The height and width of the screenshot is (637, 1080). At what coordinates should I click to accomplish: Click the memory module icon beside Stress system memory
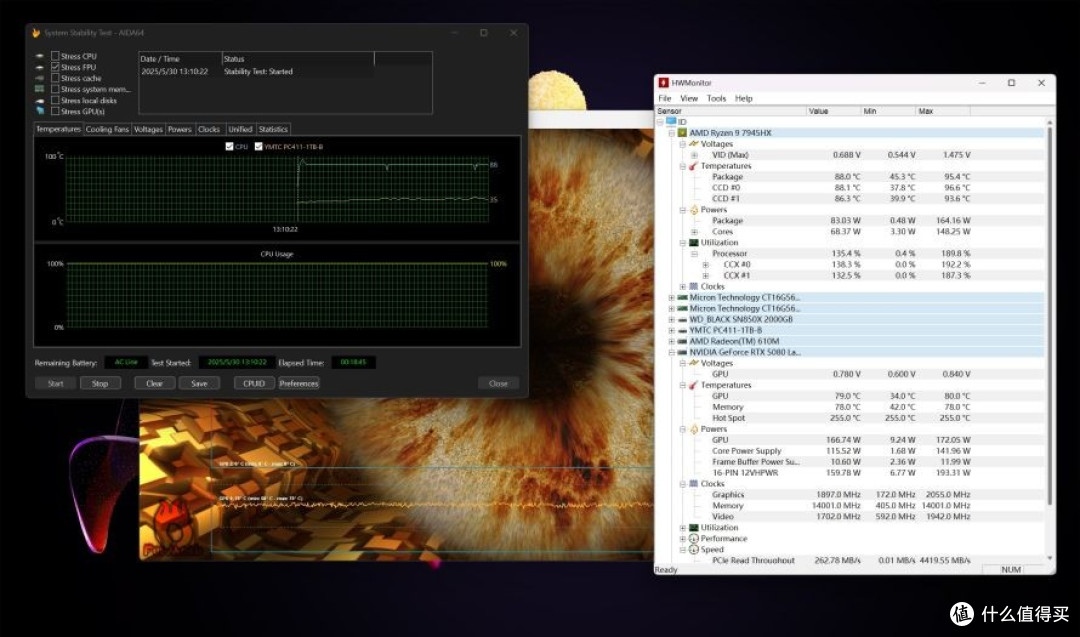click(39, 89)
